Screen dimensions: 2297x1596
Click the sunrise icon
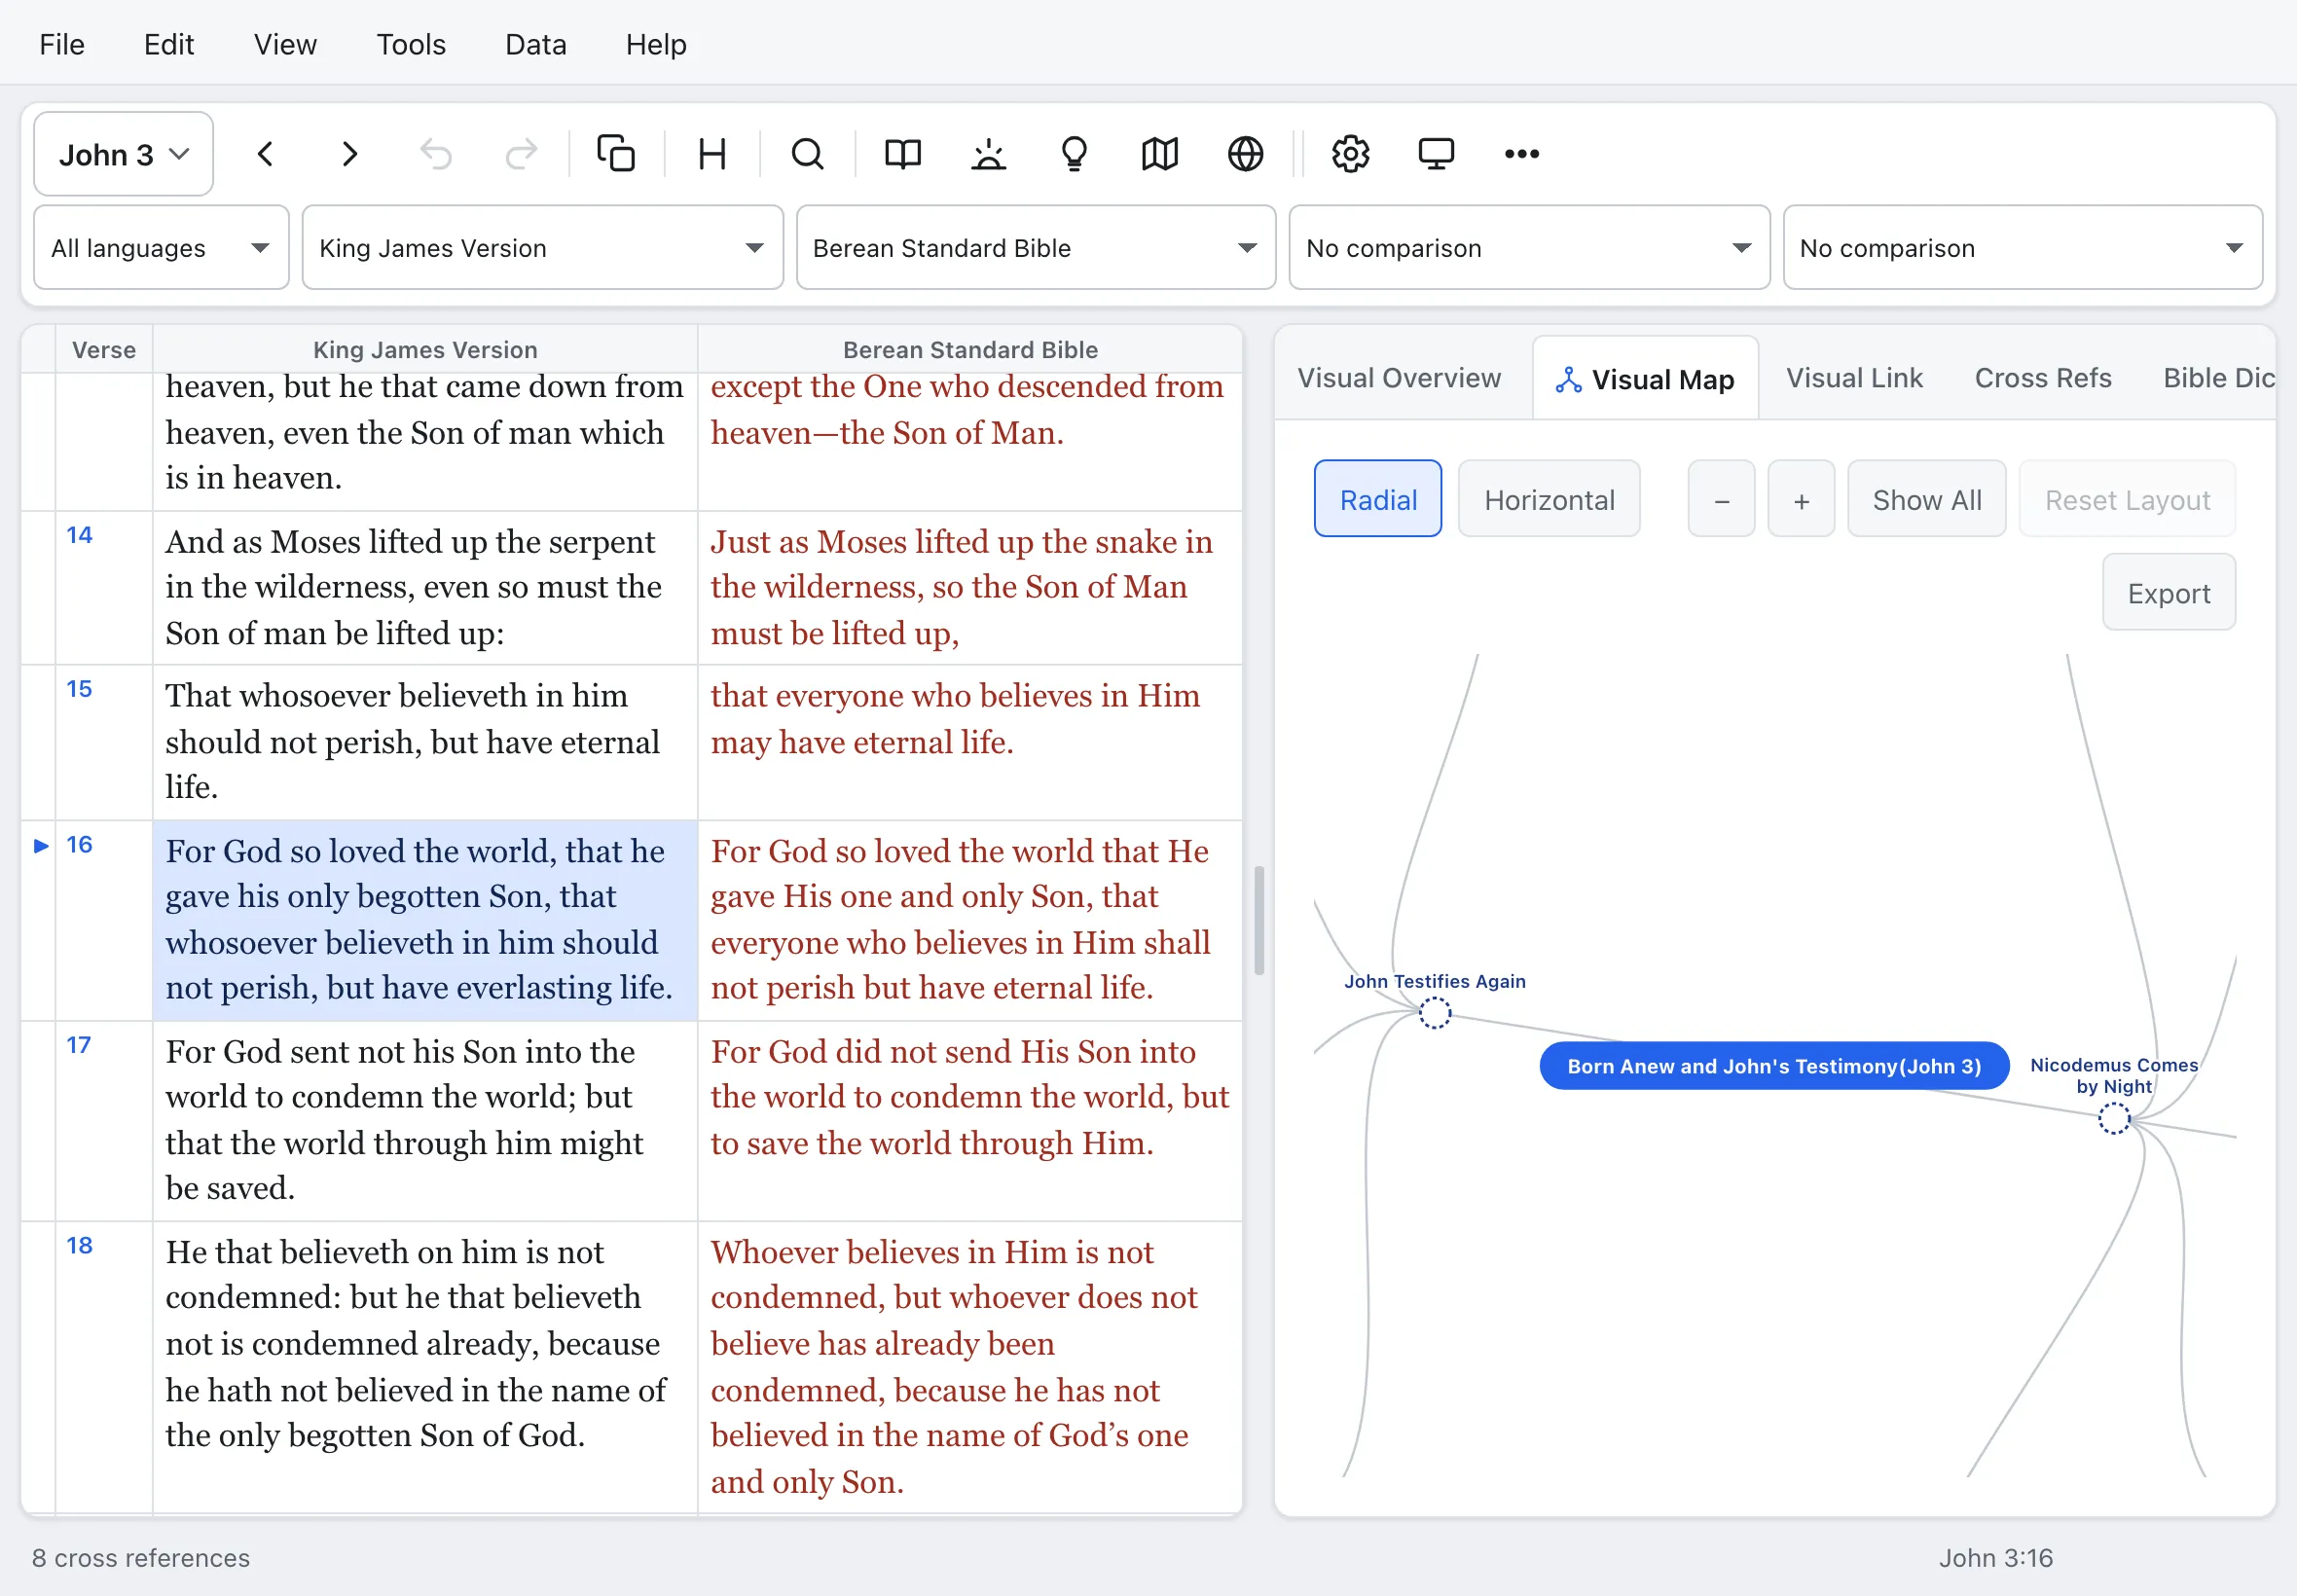(989, 154)
